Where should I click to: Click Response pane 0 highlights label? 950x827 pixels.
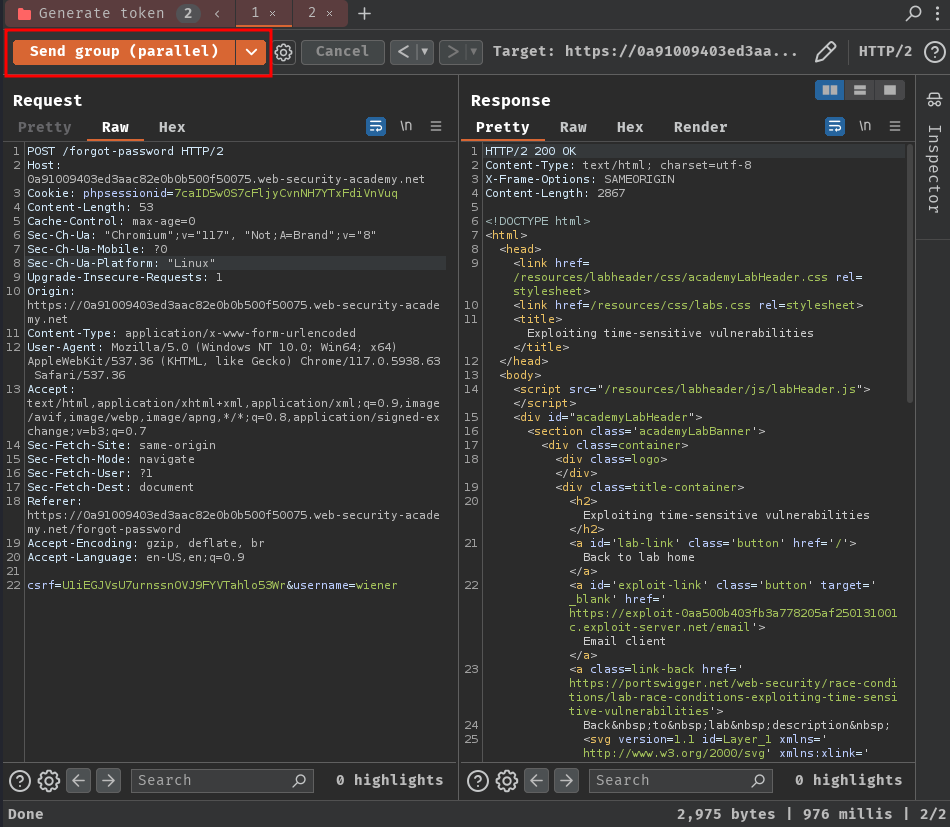click(x=848, y=780)
